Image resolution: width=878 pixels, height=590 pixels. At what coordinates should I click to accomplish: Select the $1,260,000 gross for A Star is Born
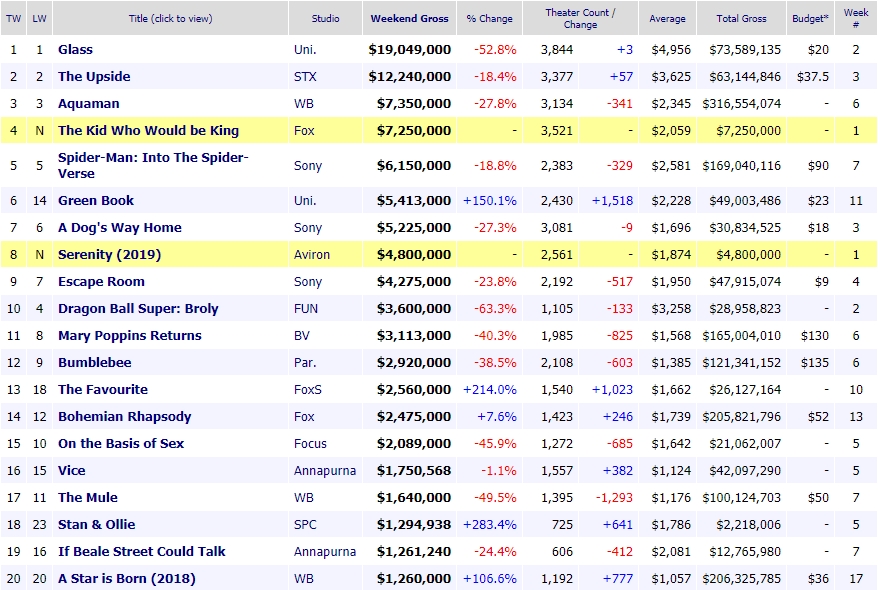[414, 578]
